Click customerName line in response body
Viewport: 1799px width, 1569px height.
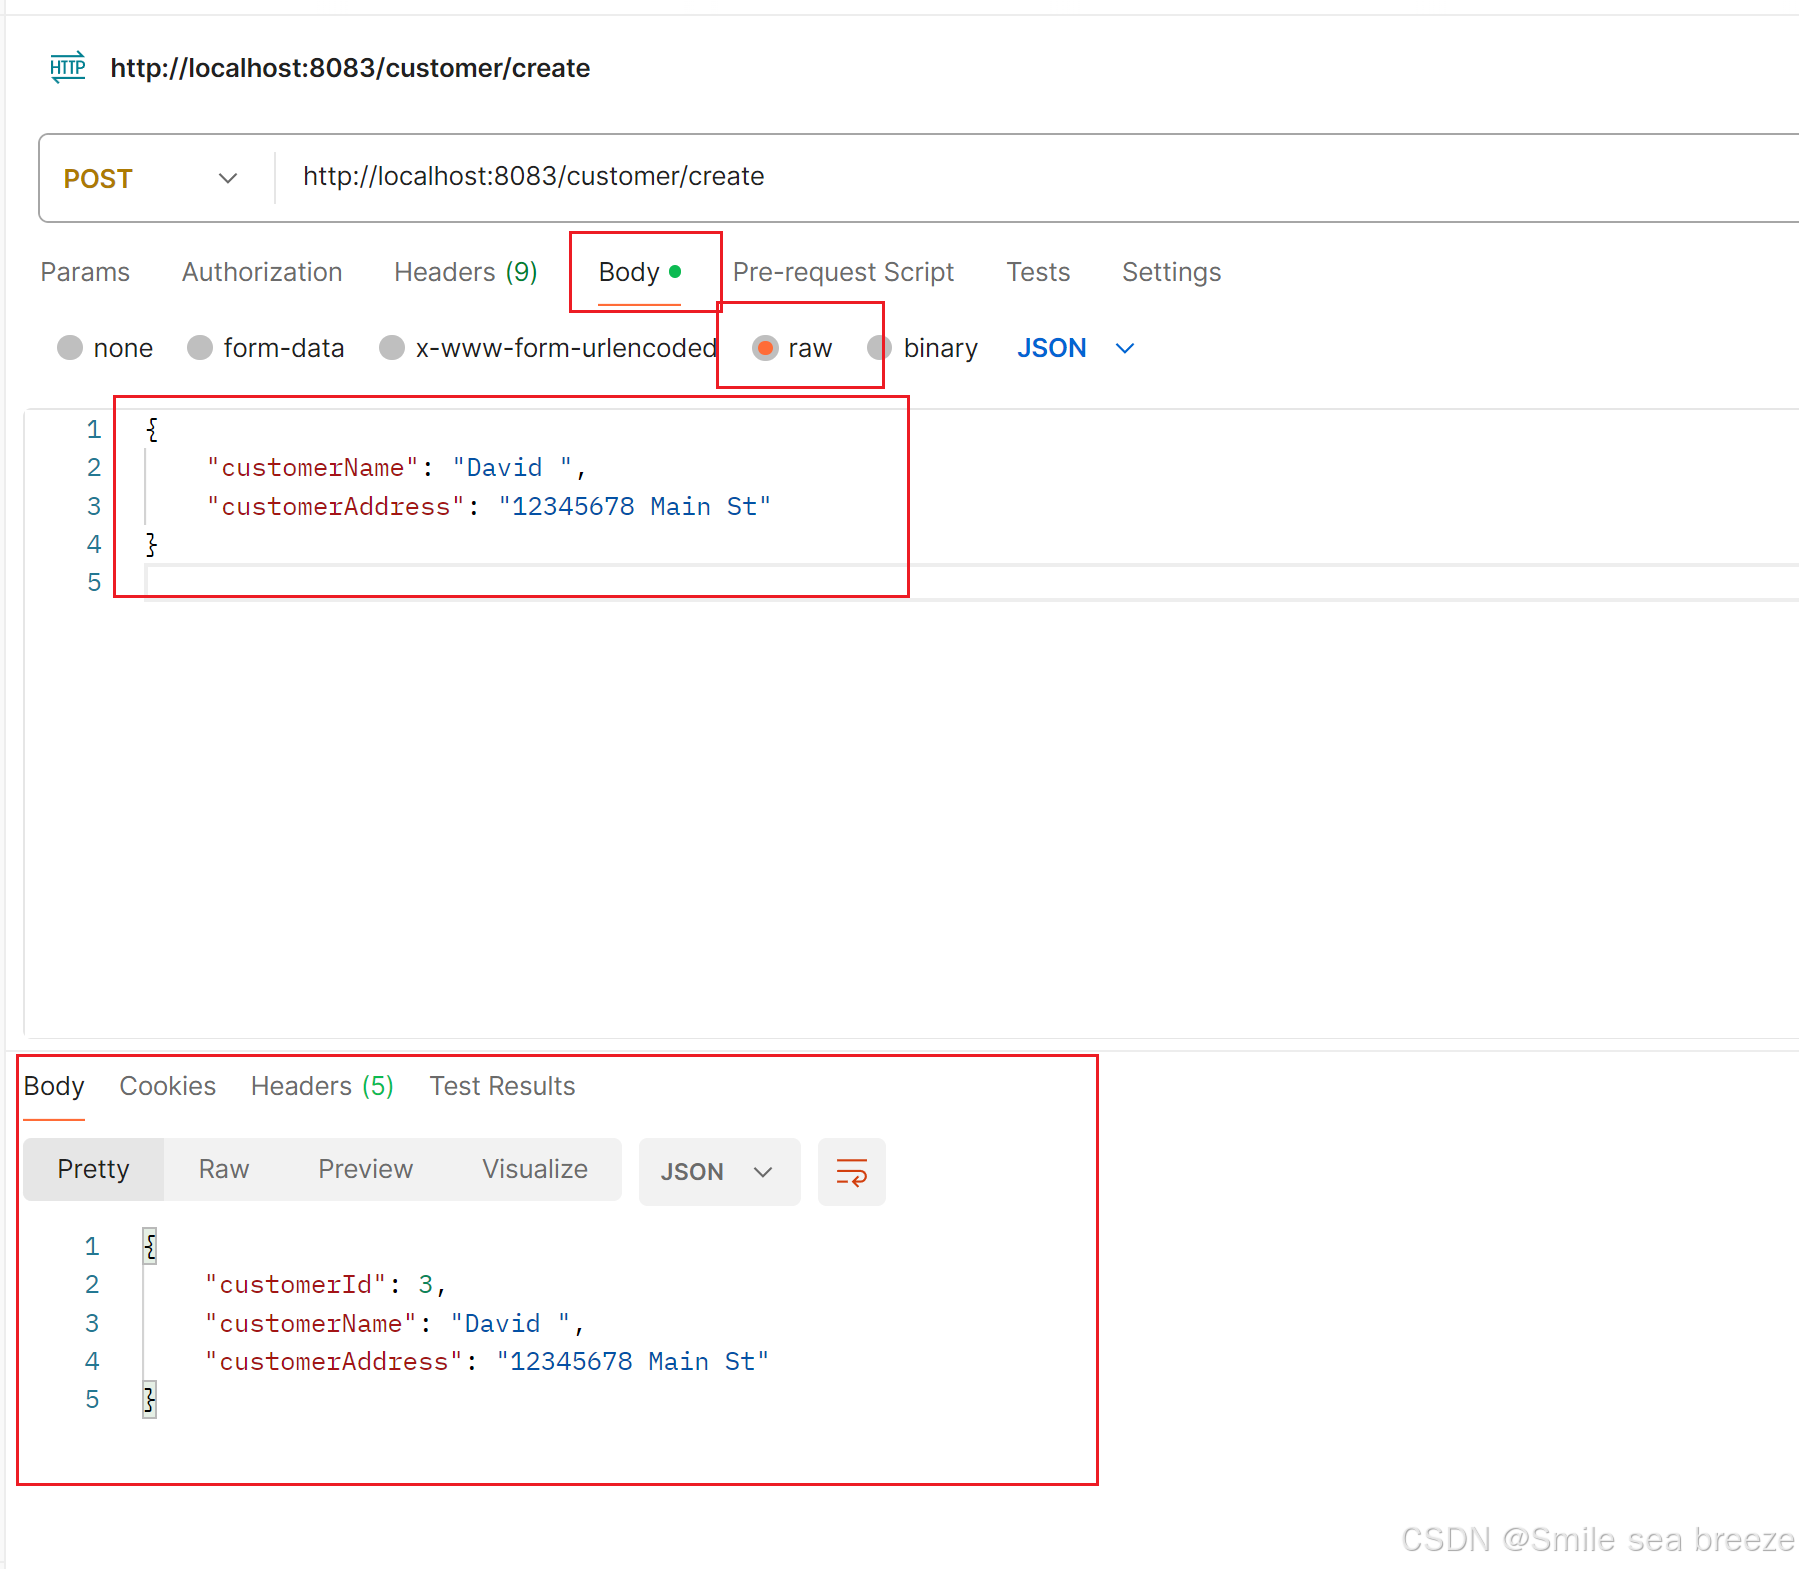(x=394, y=1323)
